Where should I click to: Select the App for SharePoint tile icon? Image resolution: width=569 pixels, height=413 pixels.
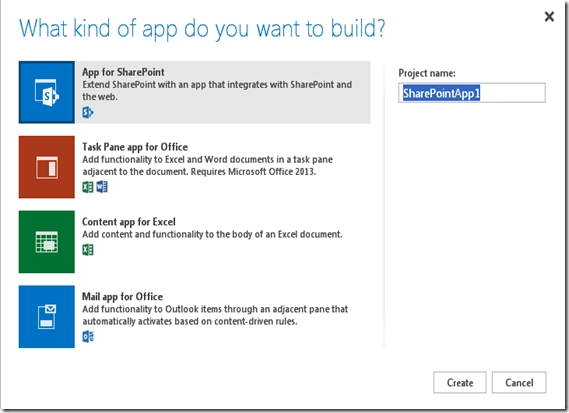tap(47, 92)
